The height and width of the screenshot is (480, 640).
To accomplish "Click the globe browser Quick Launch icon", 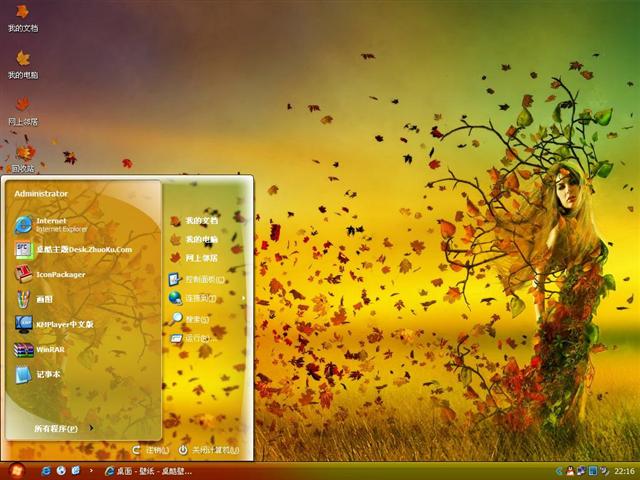I will [61, 471].
